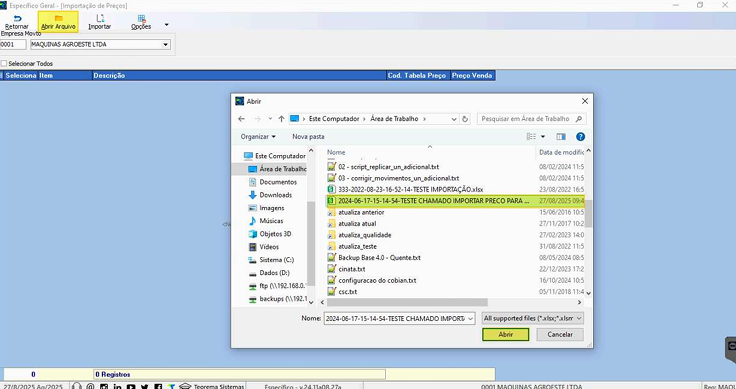Open Músicas in the navigation pane
736x389 pixels.
pyautogui.click(x=266, y=221)
